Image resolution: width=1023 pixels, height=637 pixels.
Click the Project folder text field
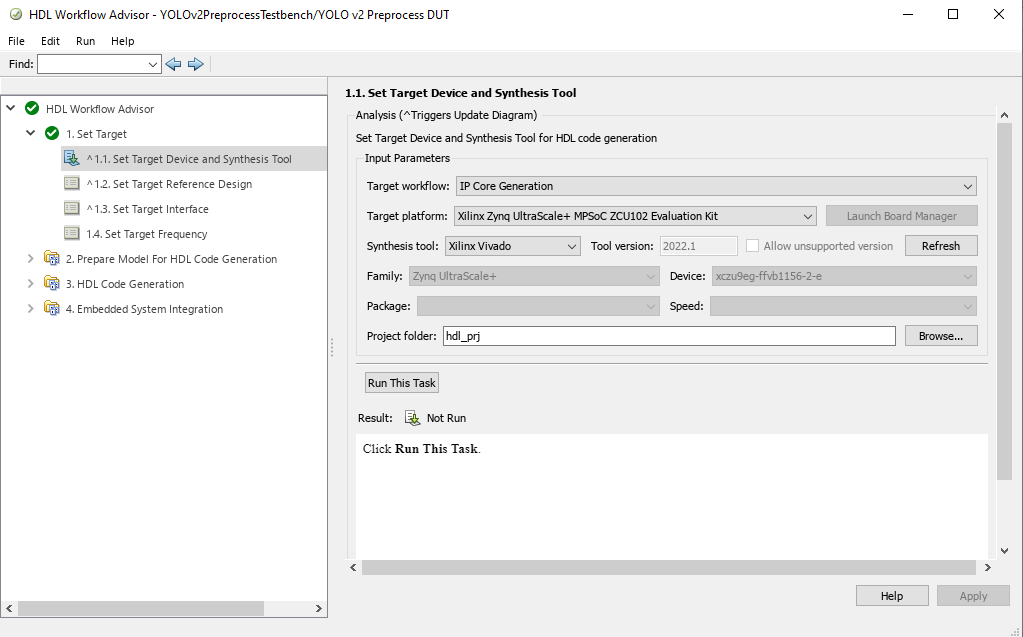point(668,337)
